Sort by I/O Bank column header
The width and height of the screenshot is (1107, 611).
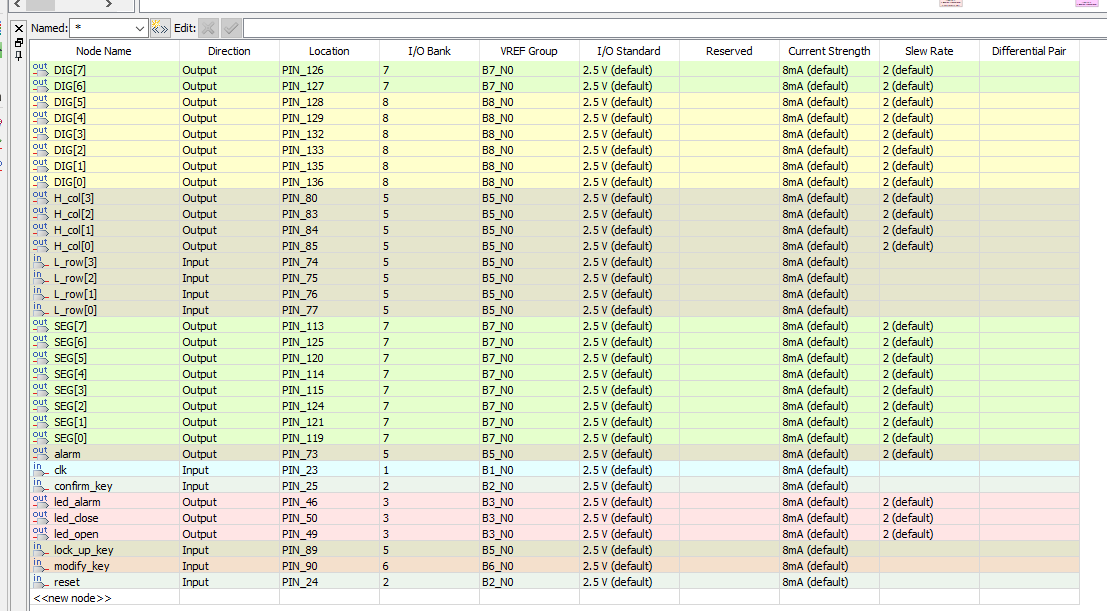429,51
